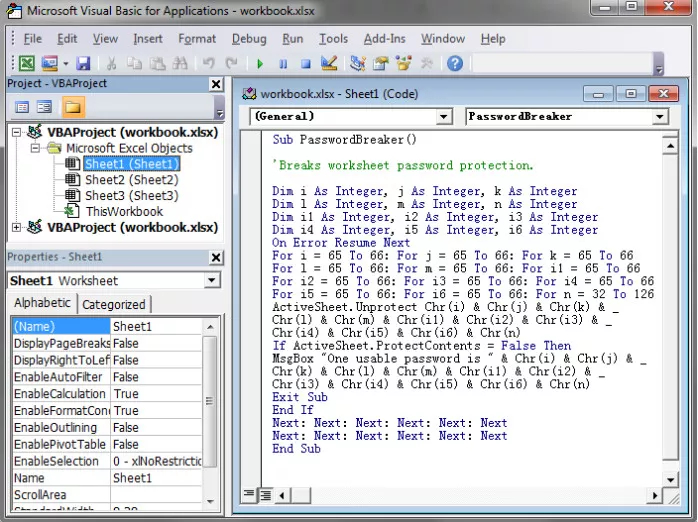The height and width of the screenshot is (522, 698).
Task: Click the blue Help question mark icon
Action: tap(455, 64)
